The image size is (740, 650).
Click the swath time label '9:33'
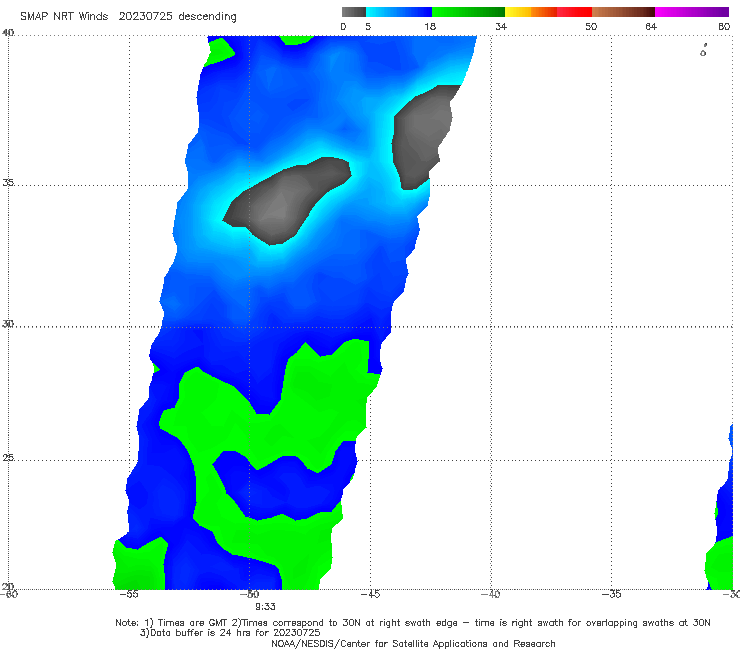pyautogui.click(x=265, y=607)
